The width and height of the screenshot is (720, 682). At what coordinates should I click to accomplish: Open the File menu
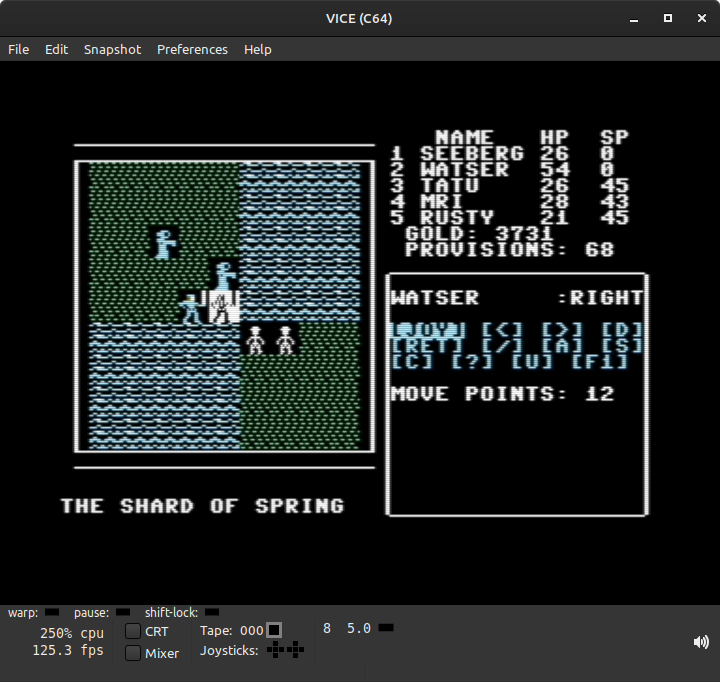[18, 49]
